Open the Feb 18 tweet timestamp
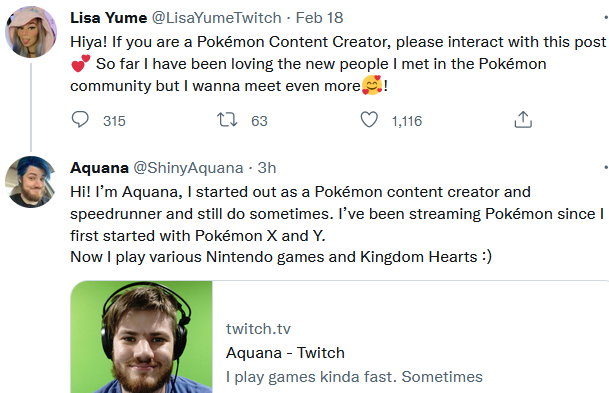The image size is (609, 393). click(x=319, y=17)
